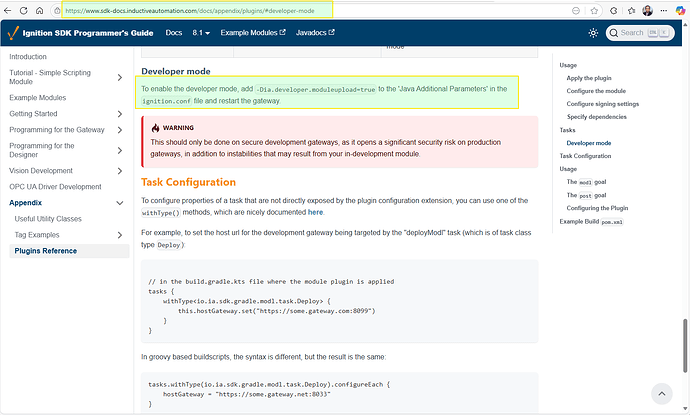Open the Docs navbar item
Image resolution: width=690 pixels, height=415 pixels.
[174, 33]
